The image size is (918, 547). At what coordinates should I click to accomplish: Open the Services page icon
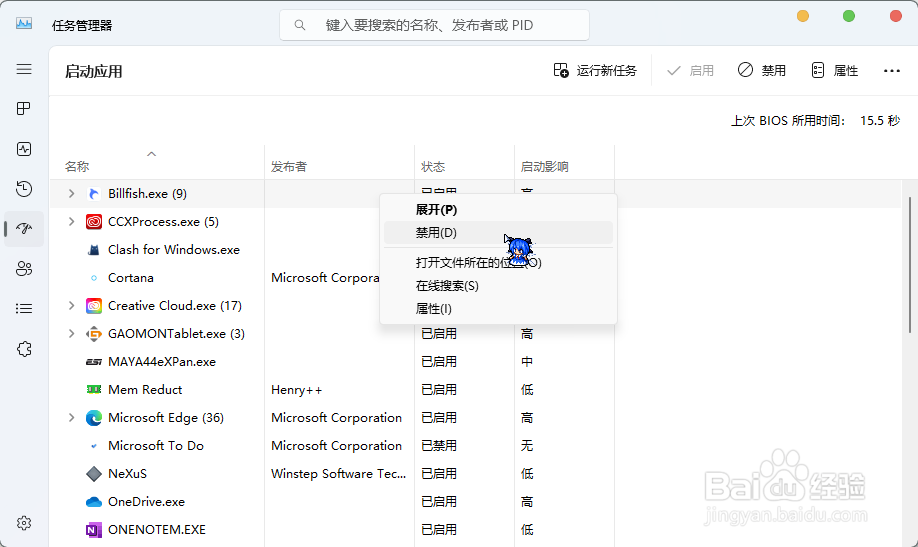tap(24, 349)
